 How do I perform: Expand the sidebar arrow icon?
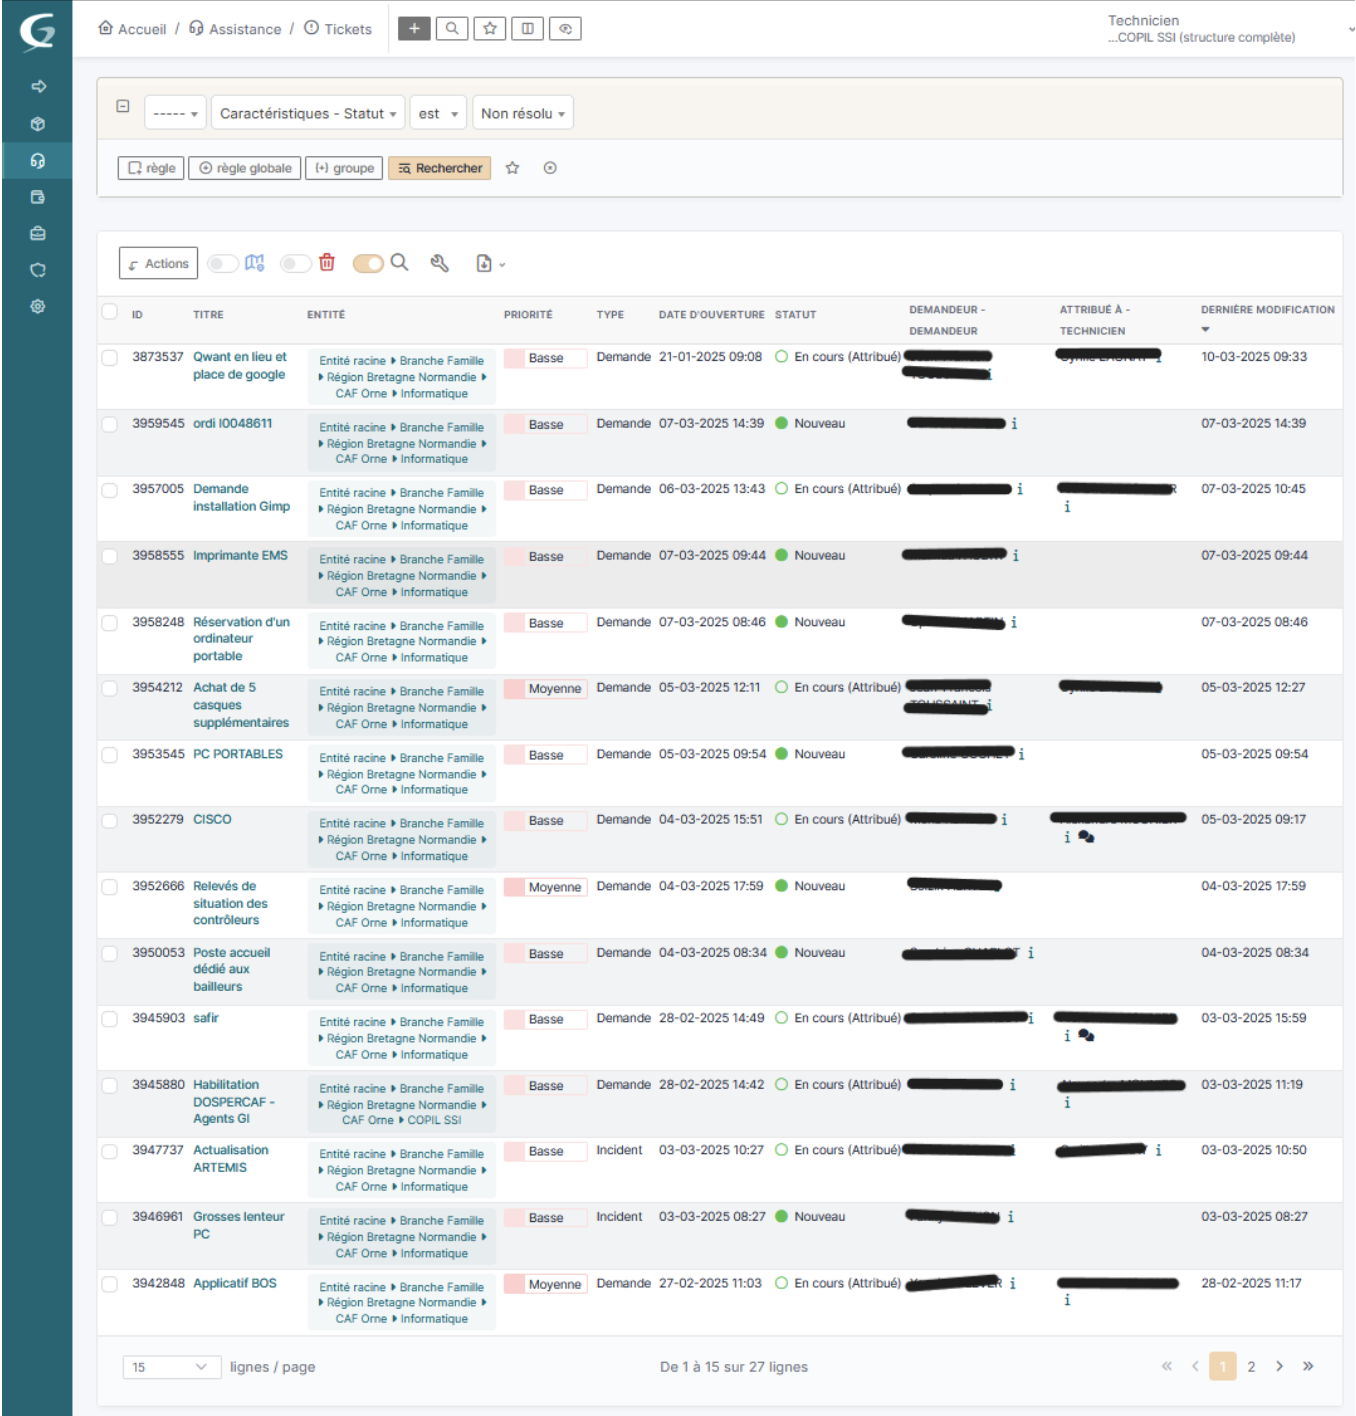pyautogui.click(x=38, y=87)
